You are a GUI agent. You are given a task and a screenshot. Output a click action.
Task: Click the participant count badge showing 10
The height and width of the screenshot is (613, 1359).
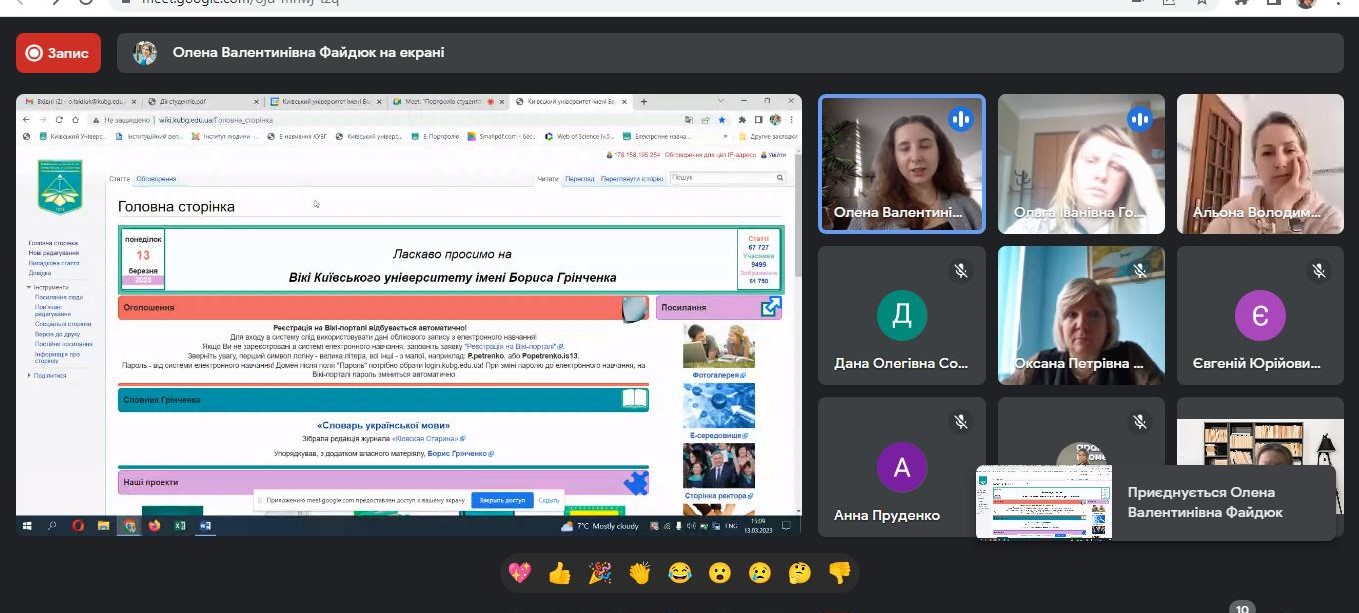point(1242,608)
